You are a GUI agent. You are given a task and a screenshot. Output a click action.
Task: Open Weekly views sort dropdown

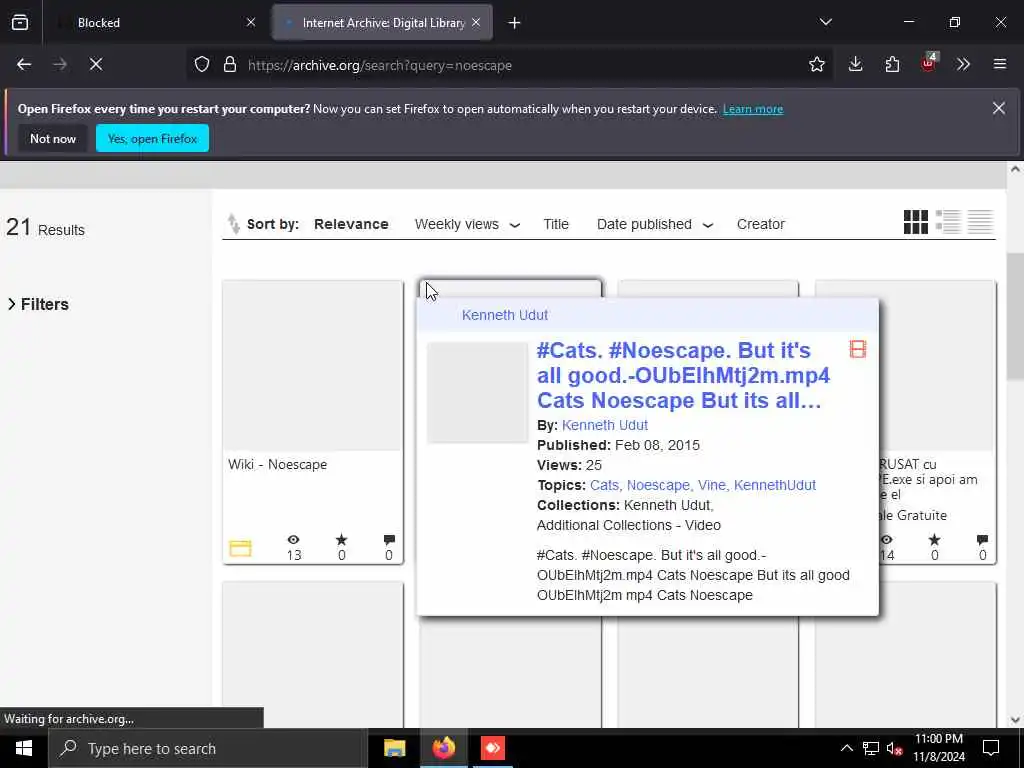(468, 224)
